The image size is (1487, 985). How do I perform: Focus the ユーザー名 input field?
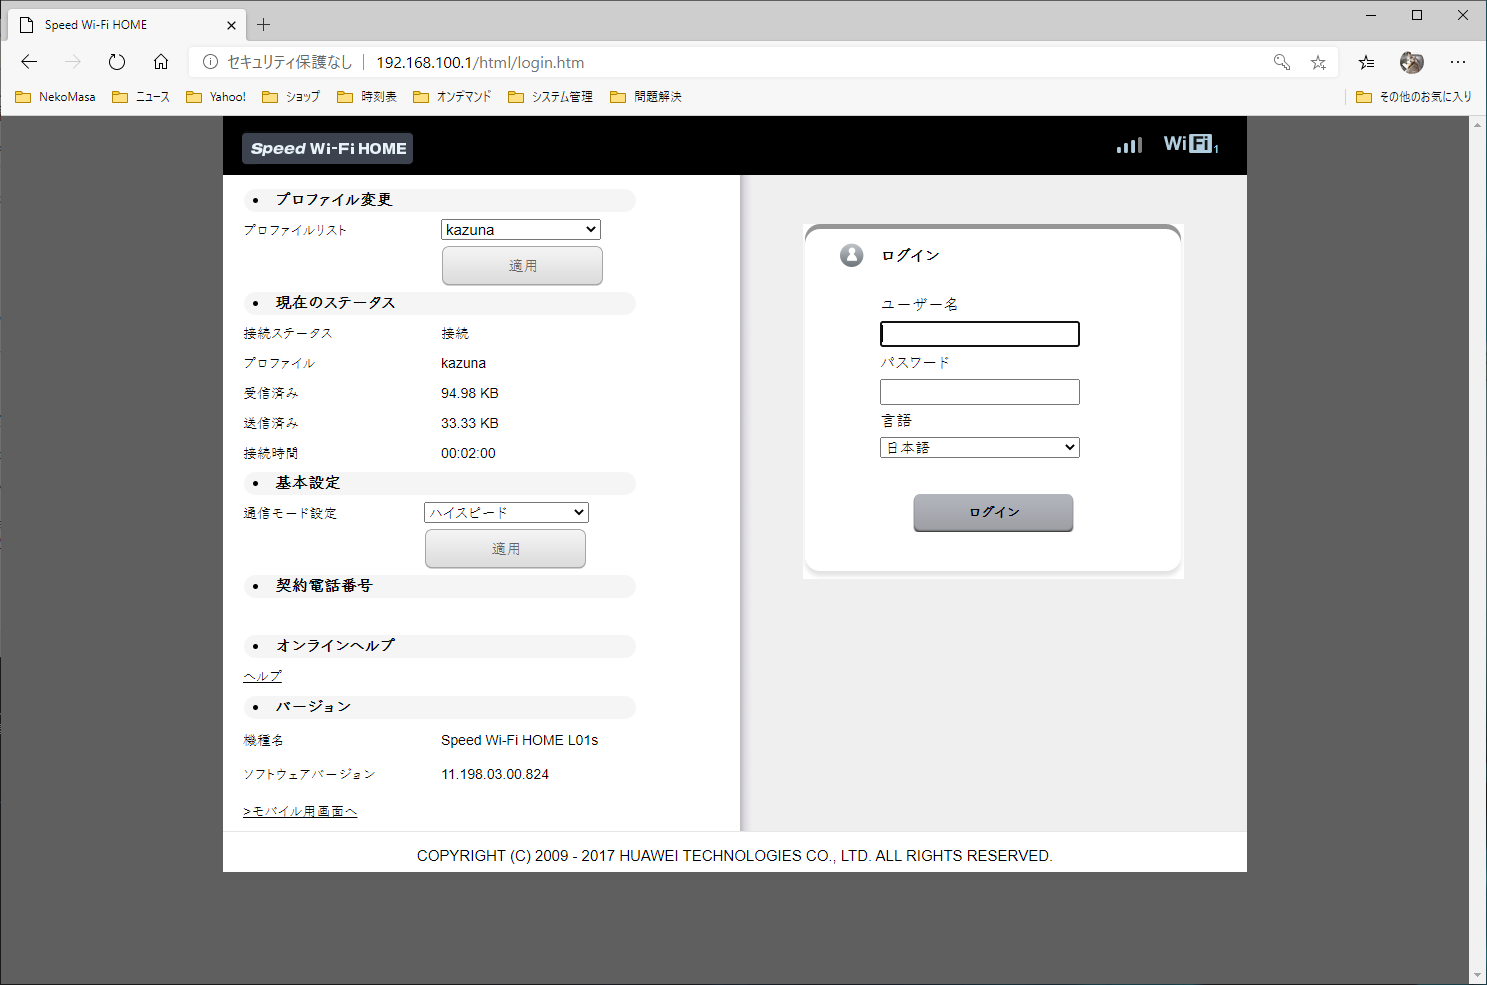pos(980,334)
